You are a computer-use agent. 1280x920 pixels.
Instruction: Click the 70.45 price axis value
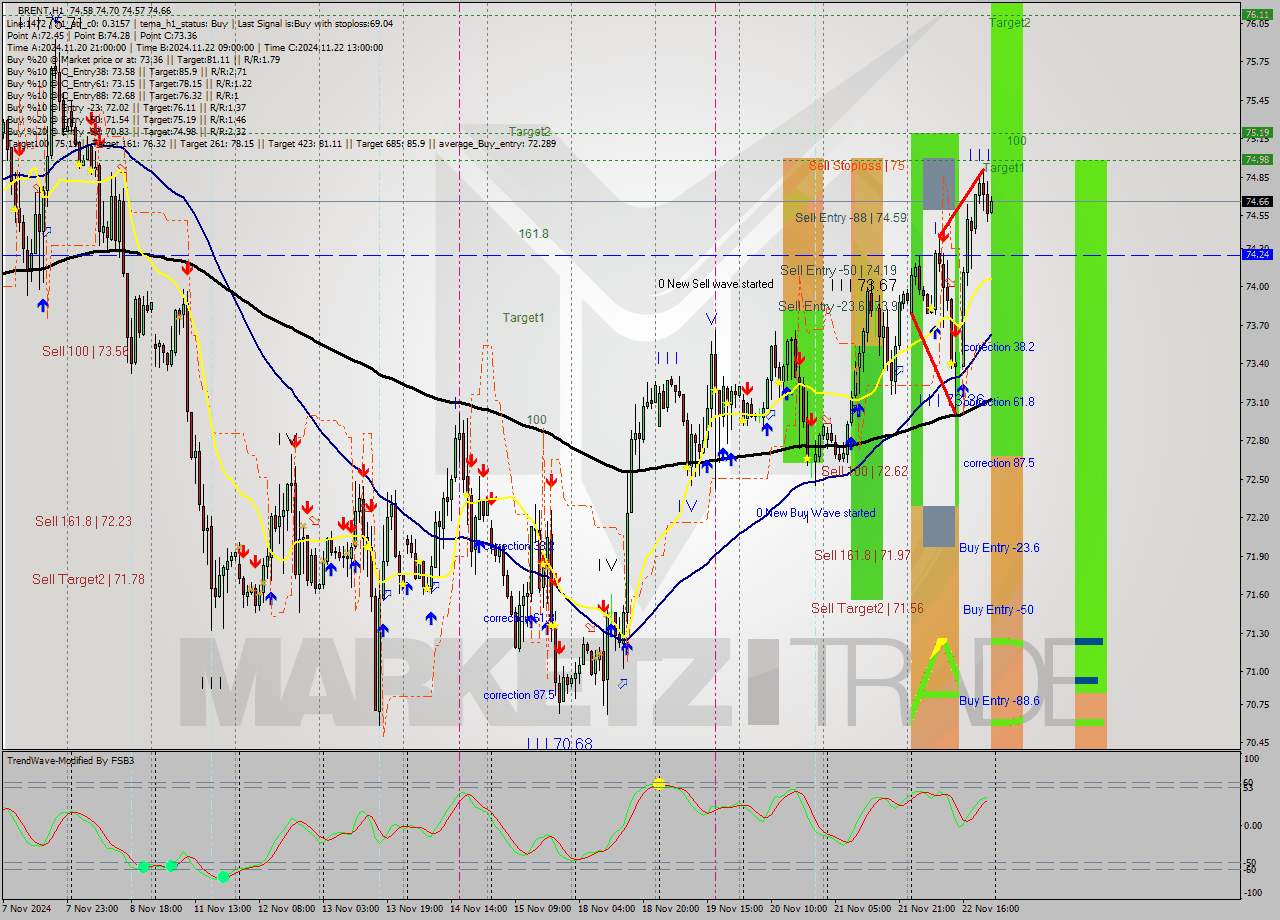[x=1257, y=743]
